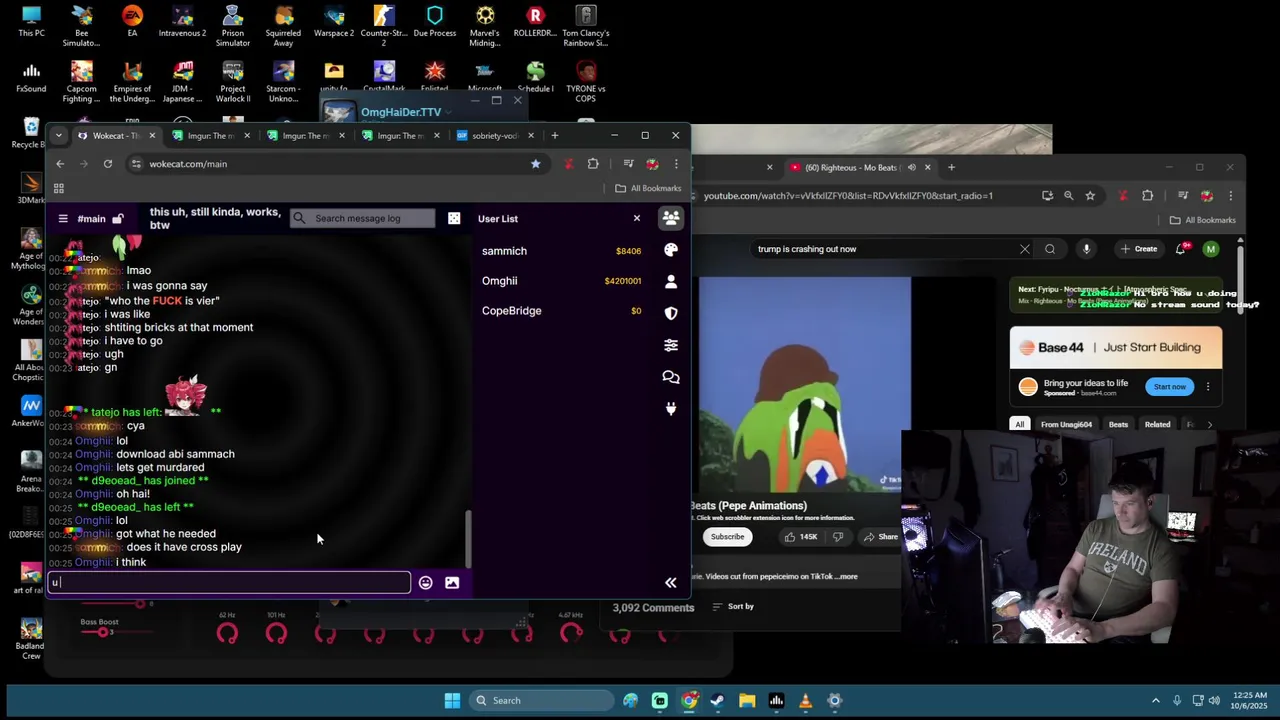Screen dimensions: 1280x720
Task: Open the Sort by comments dropdown
Action: coord(734,606)
